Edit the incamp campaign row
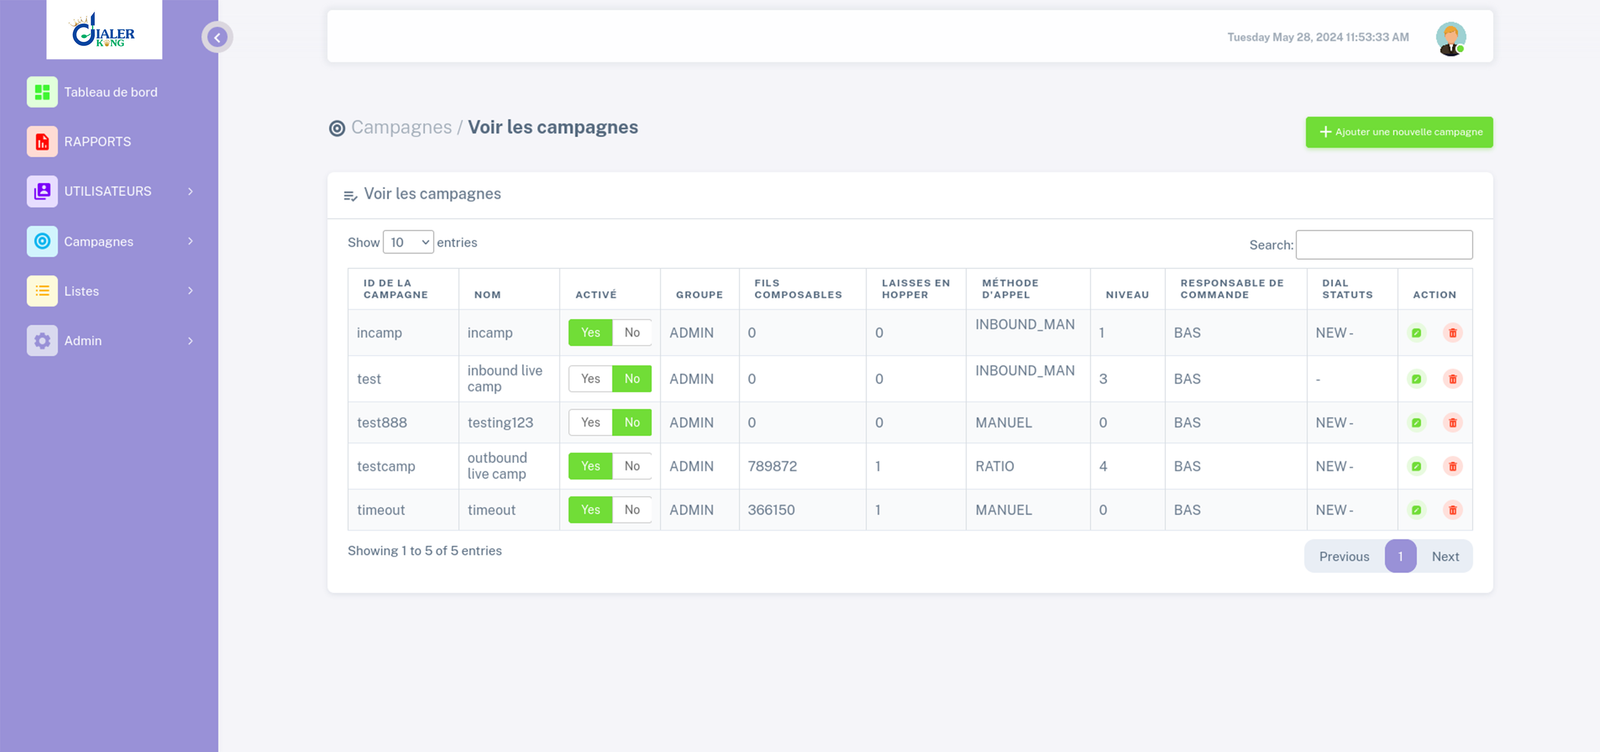The width and height of the screenshot is (1600, 752). tap(1416, 333)
